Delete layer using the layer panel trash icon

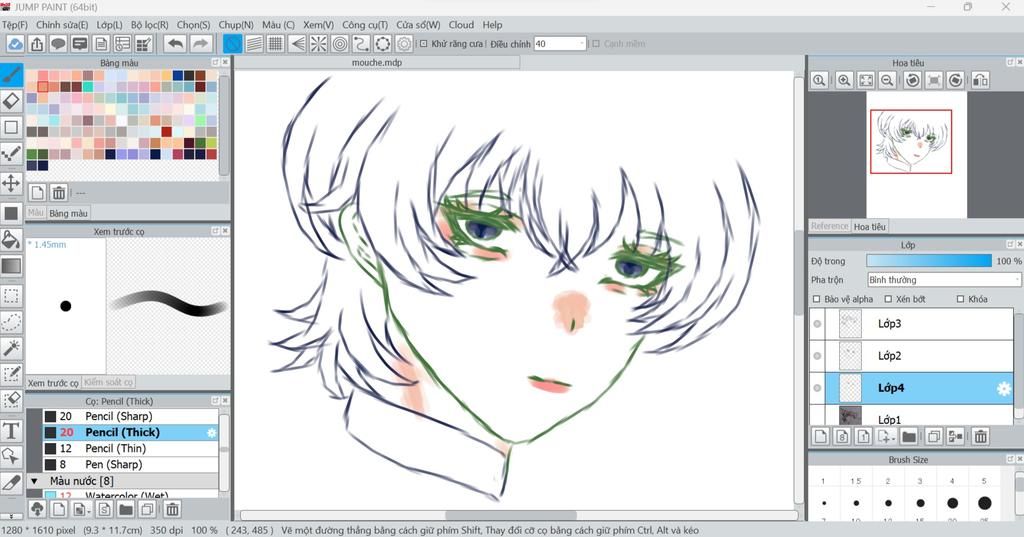pos(980,436)
